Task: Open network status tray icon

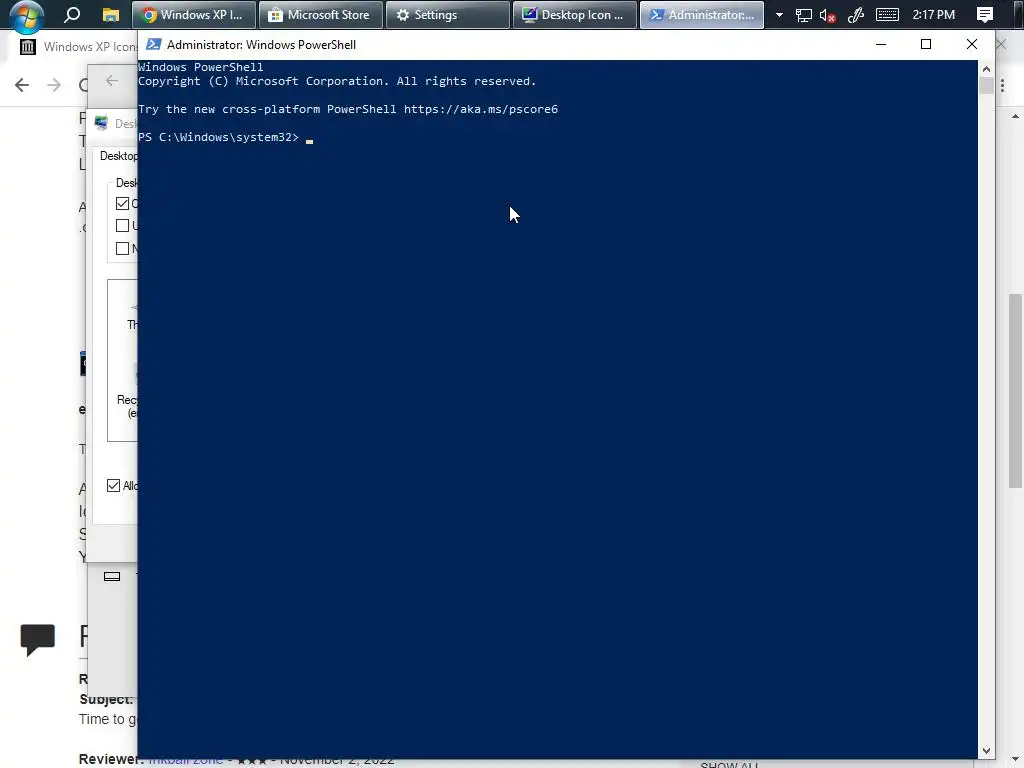Action: click(803, 15)
